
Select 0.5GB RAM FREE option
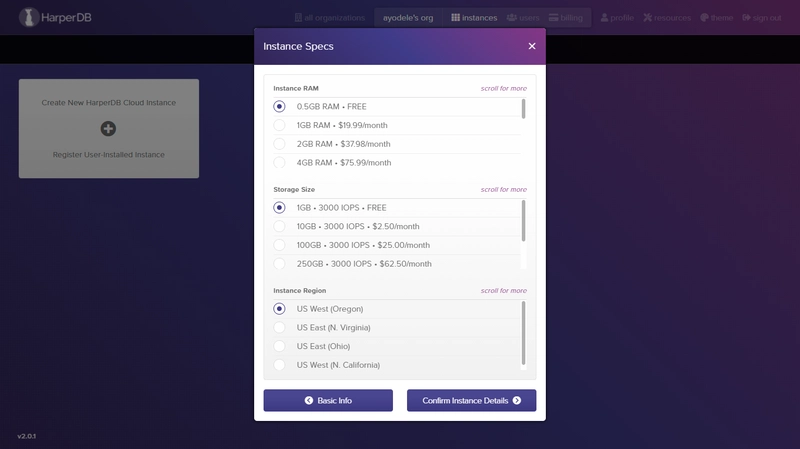[396, 107]
